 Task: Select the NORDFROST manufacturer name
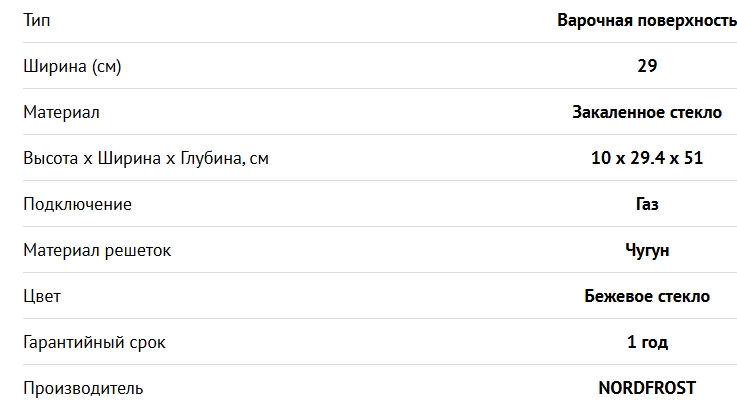[x=647, y=388]
